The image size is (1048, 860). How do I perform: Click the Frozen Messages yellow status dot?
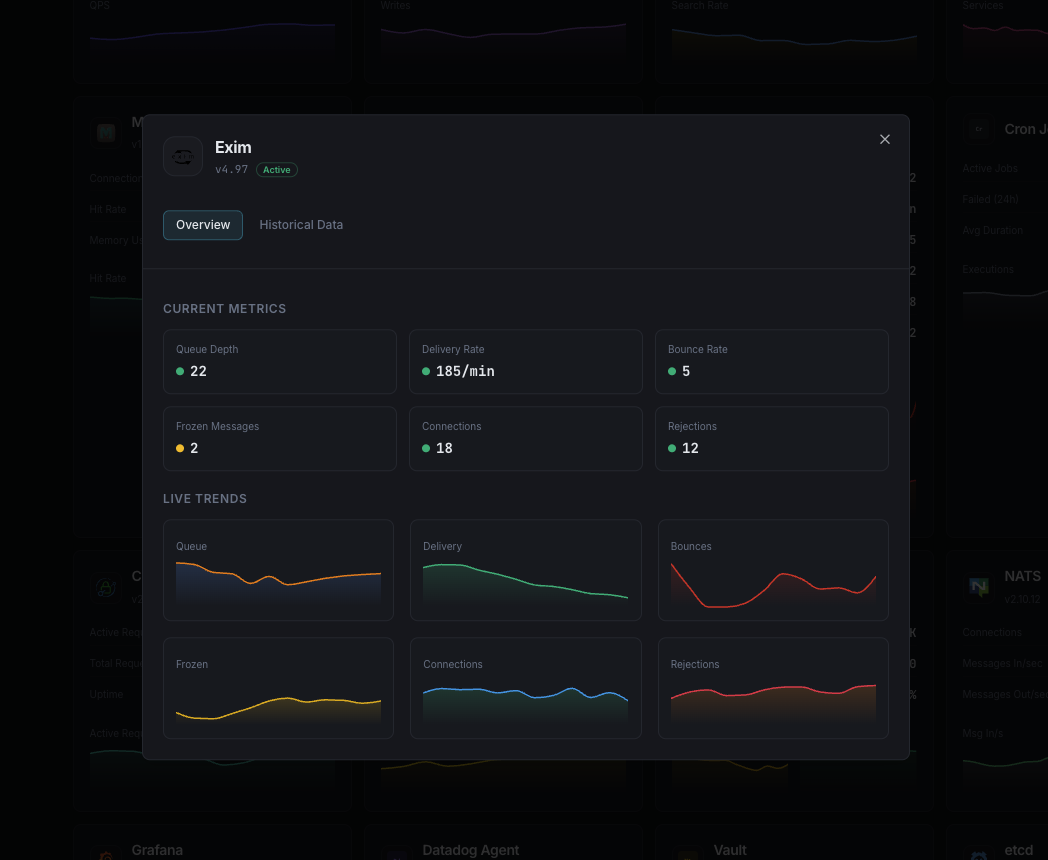pos(180,448)
